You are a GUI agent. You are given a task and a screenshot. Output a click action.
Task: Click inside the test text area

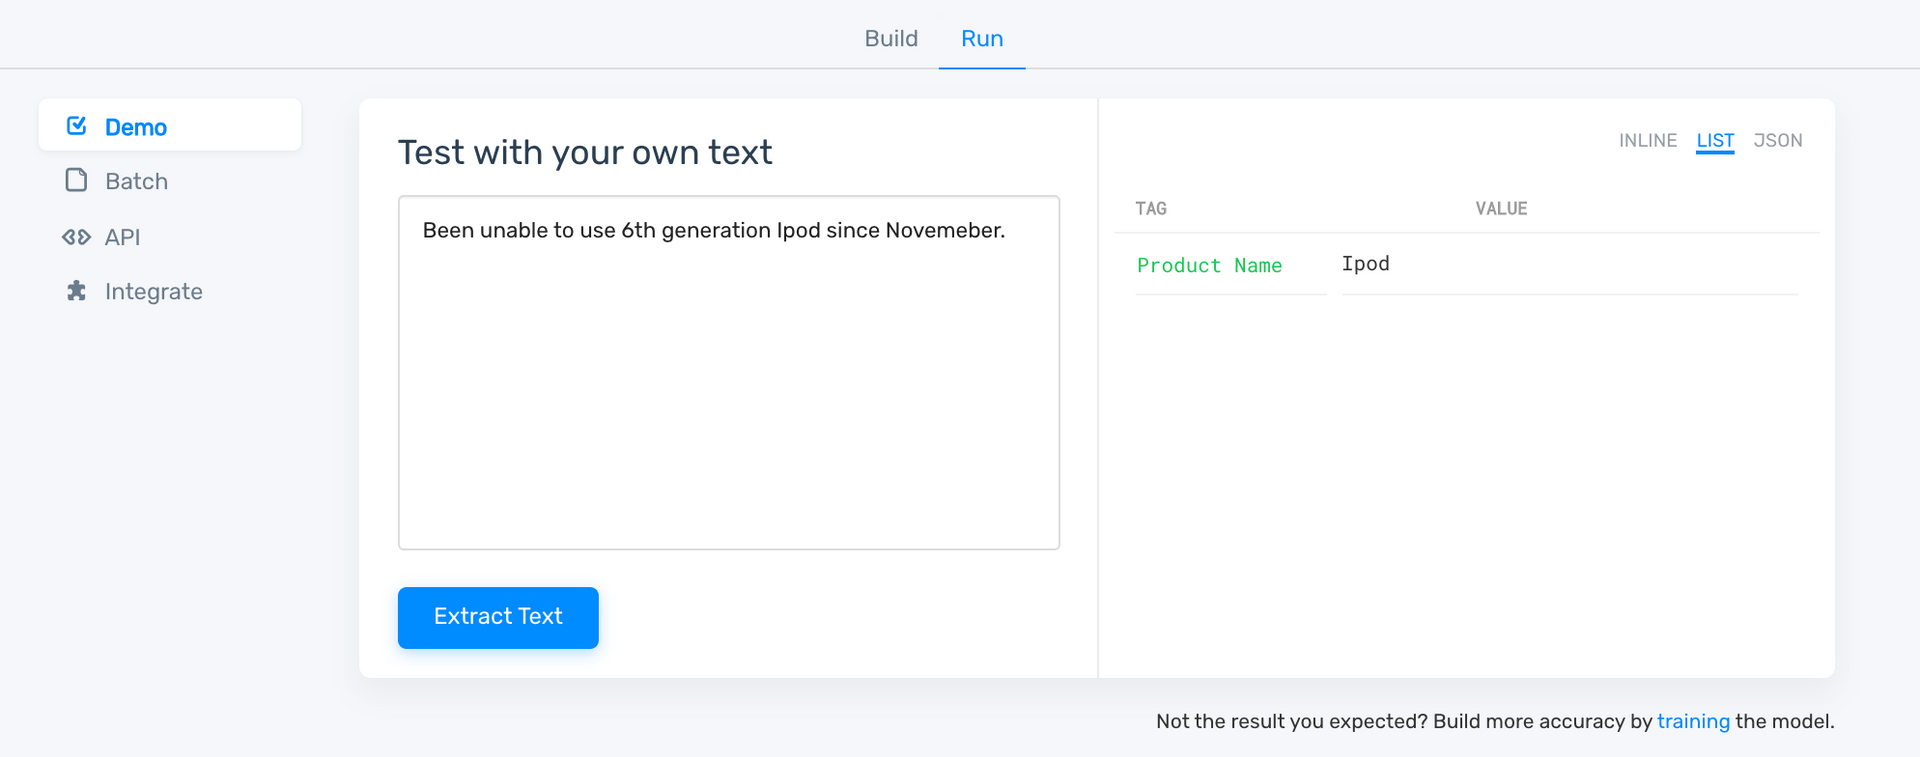(728, 390)
